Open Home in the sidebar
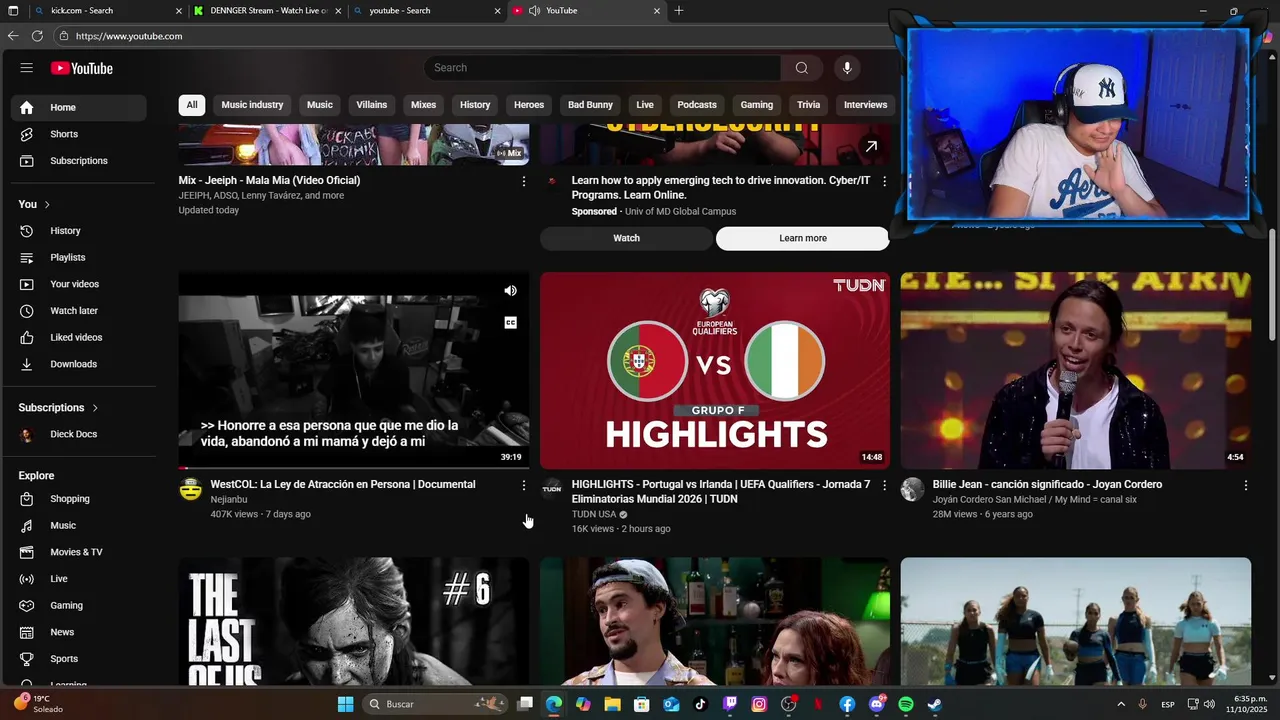The image size is (1280, 720). [x=79, y=107]
